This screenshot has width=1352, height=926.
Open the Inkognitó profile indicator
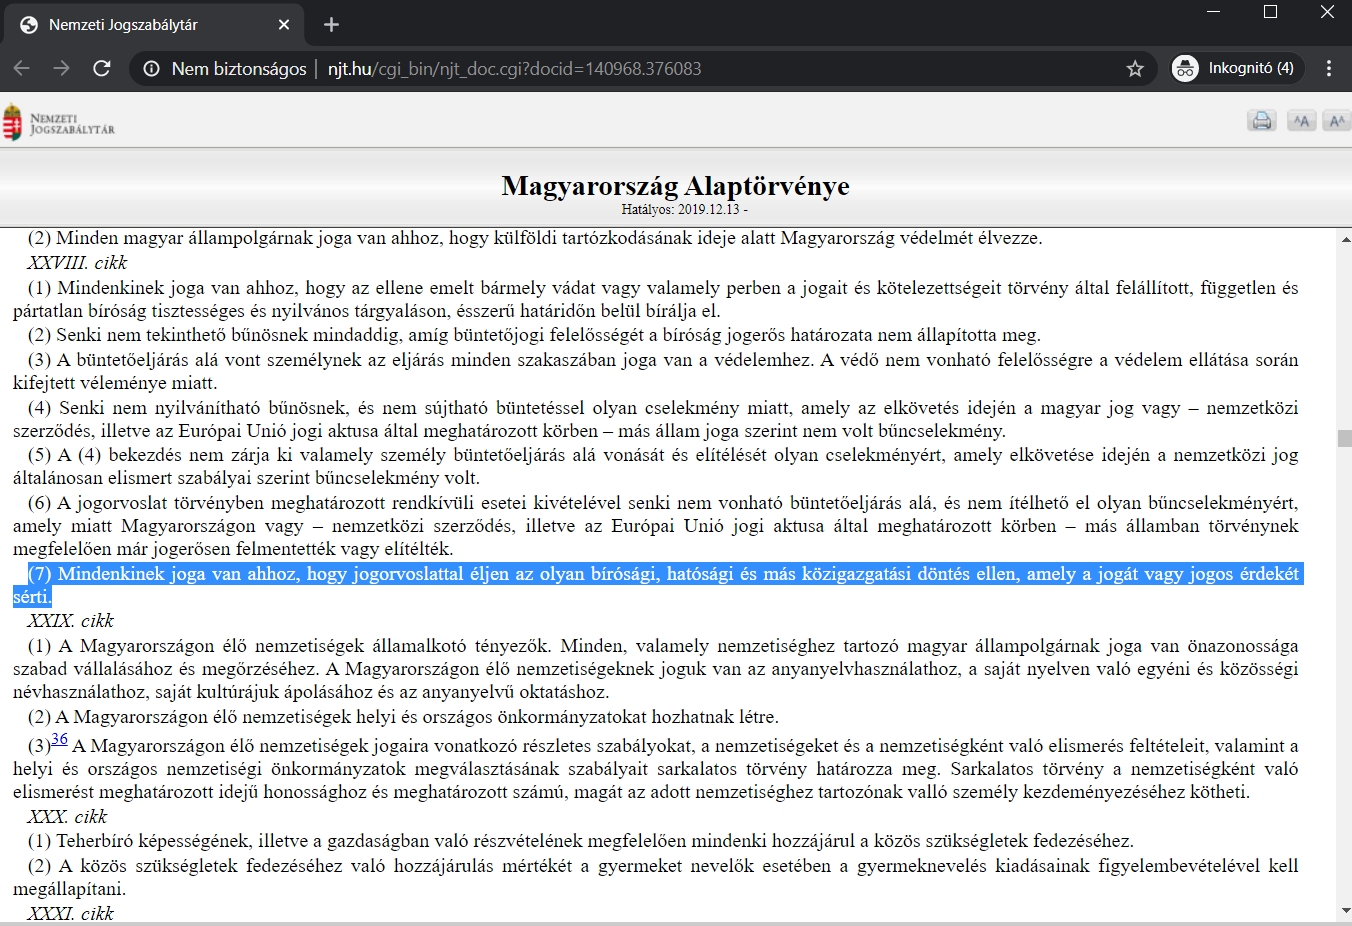[x=1237, y=68]
